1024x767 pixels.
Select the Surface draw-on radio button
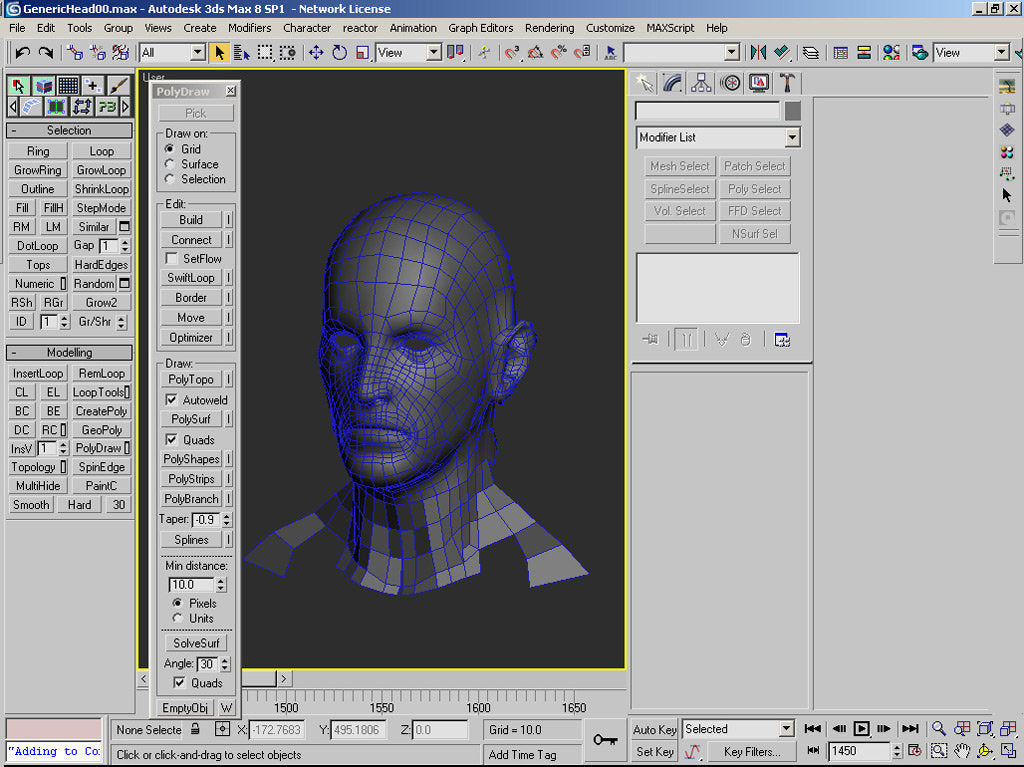click(x=170, y=164)
